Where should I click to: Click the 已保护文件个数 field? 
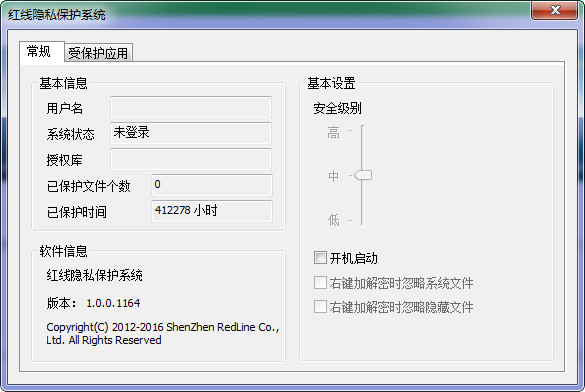(x=212, y=185)
